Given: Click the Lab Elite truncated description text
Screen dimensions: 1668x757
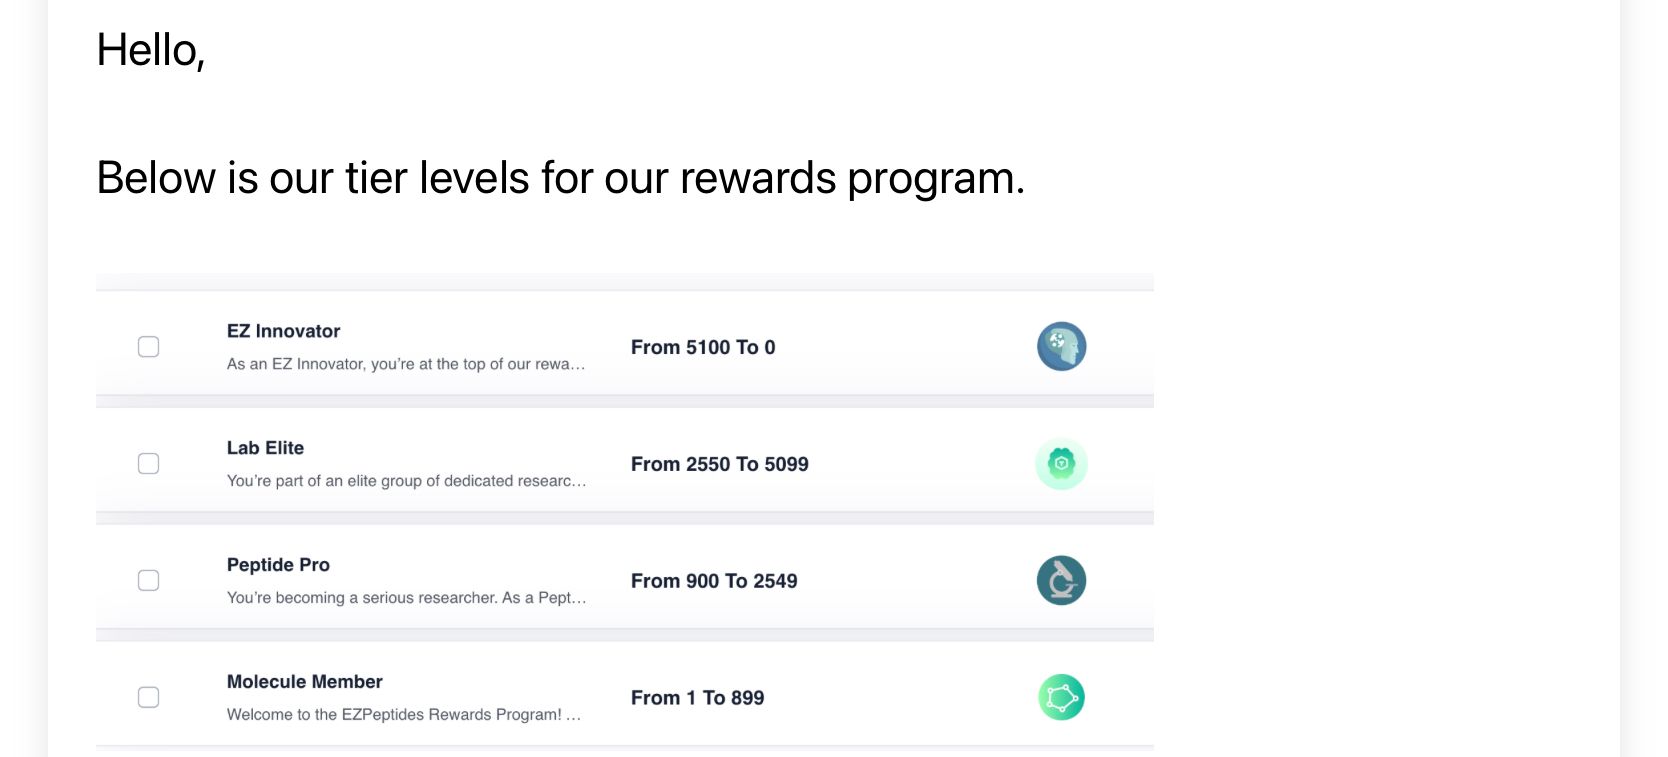Looking at the screenshot, I should click(405, 481).
